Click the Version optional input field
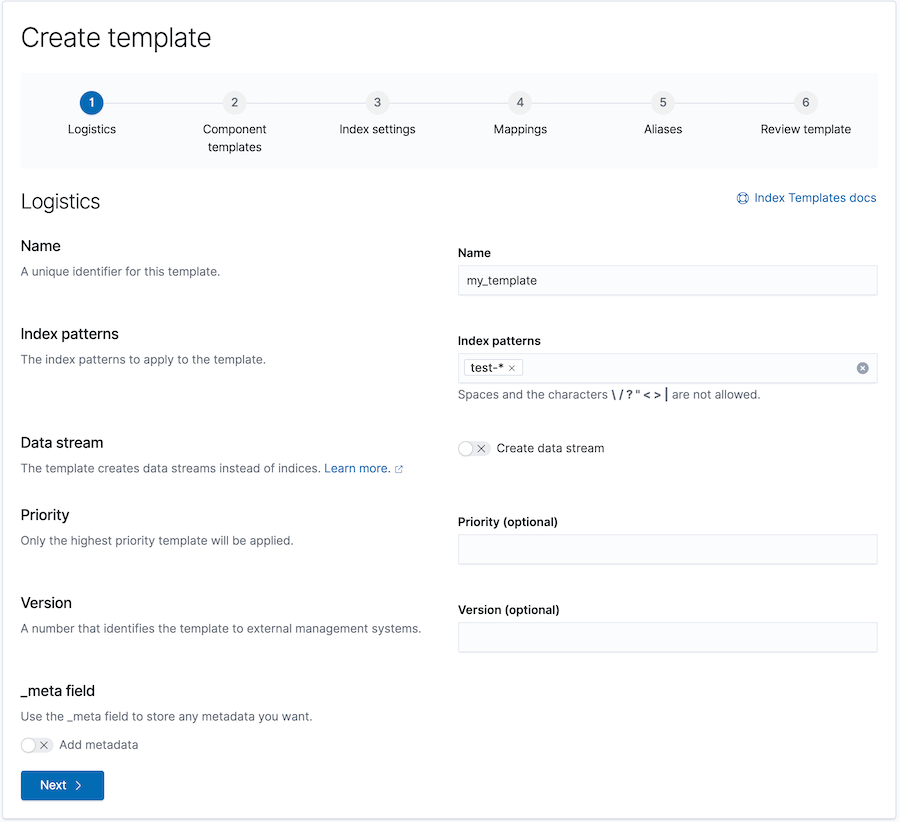 point(667,637)
